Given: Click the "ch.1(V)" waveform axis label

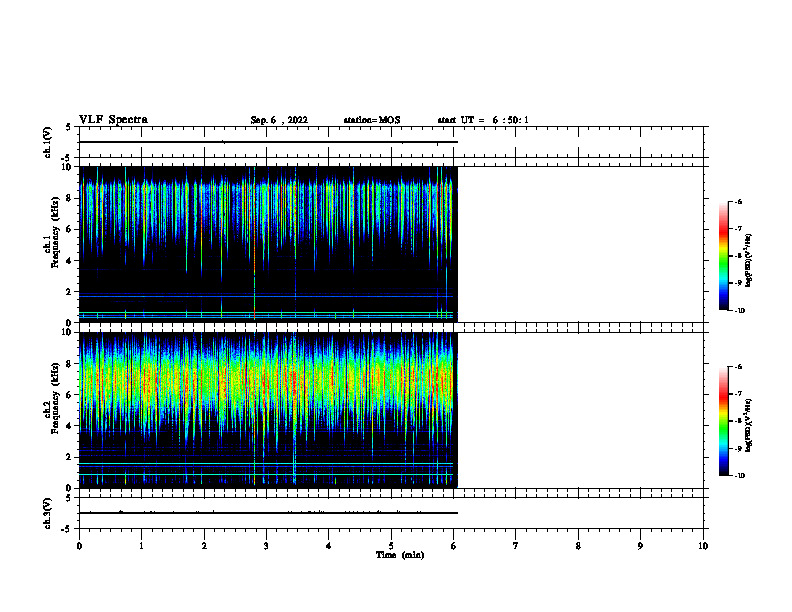Looking at the screenshot, I should tap(47, 142).
